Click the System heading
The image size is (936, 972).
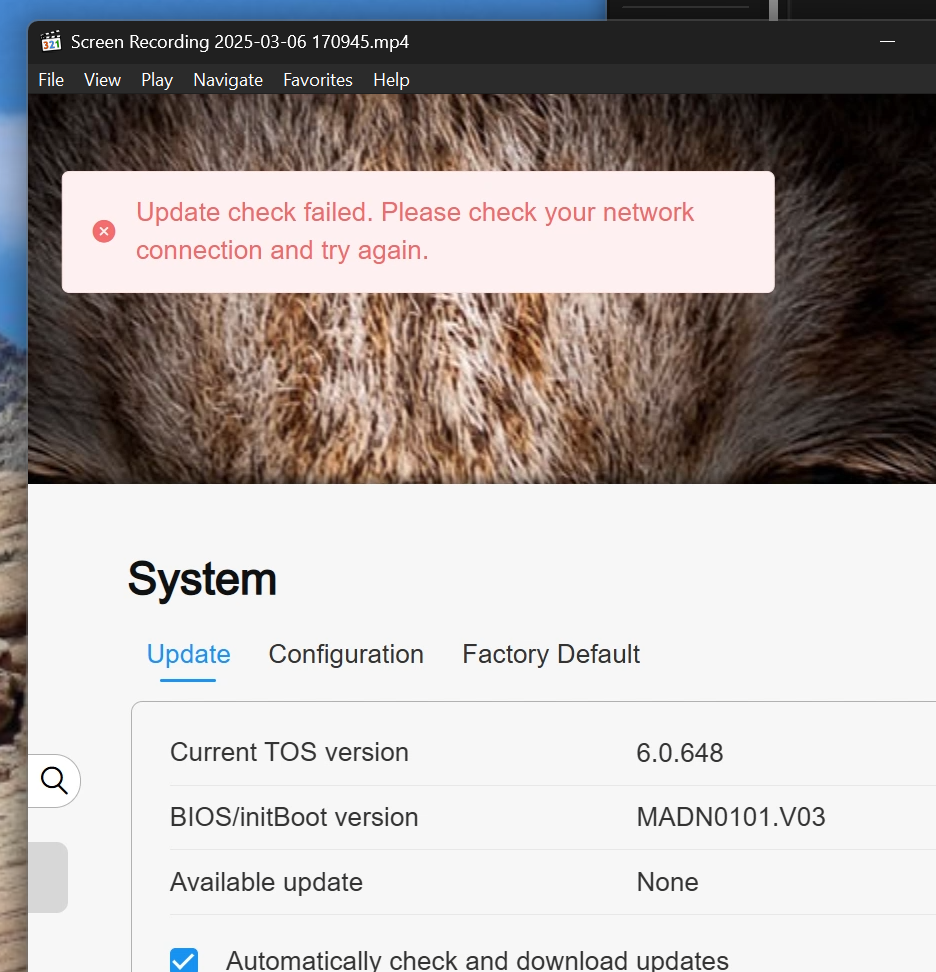click(x=202, y=578)
